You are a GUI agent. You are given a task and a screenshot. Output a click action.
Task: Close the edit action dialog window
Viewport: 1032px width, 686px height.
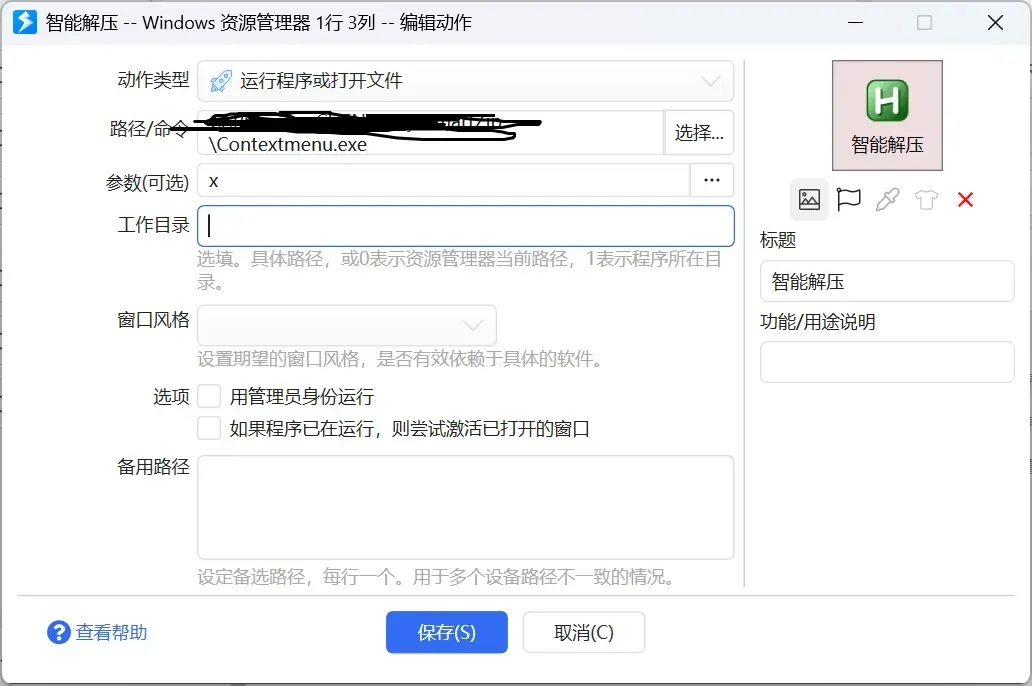coord(995,22)
